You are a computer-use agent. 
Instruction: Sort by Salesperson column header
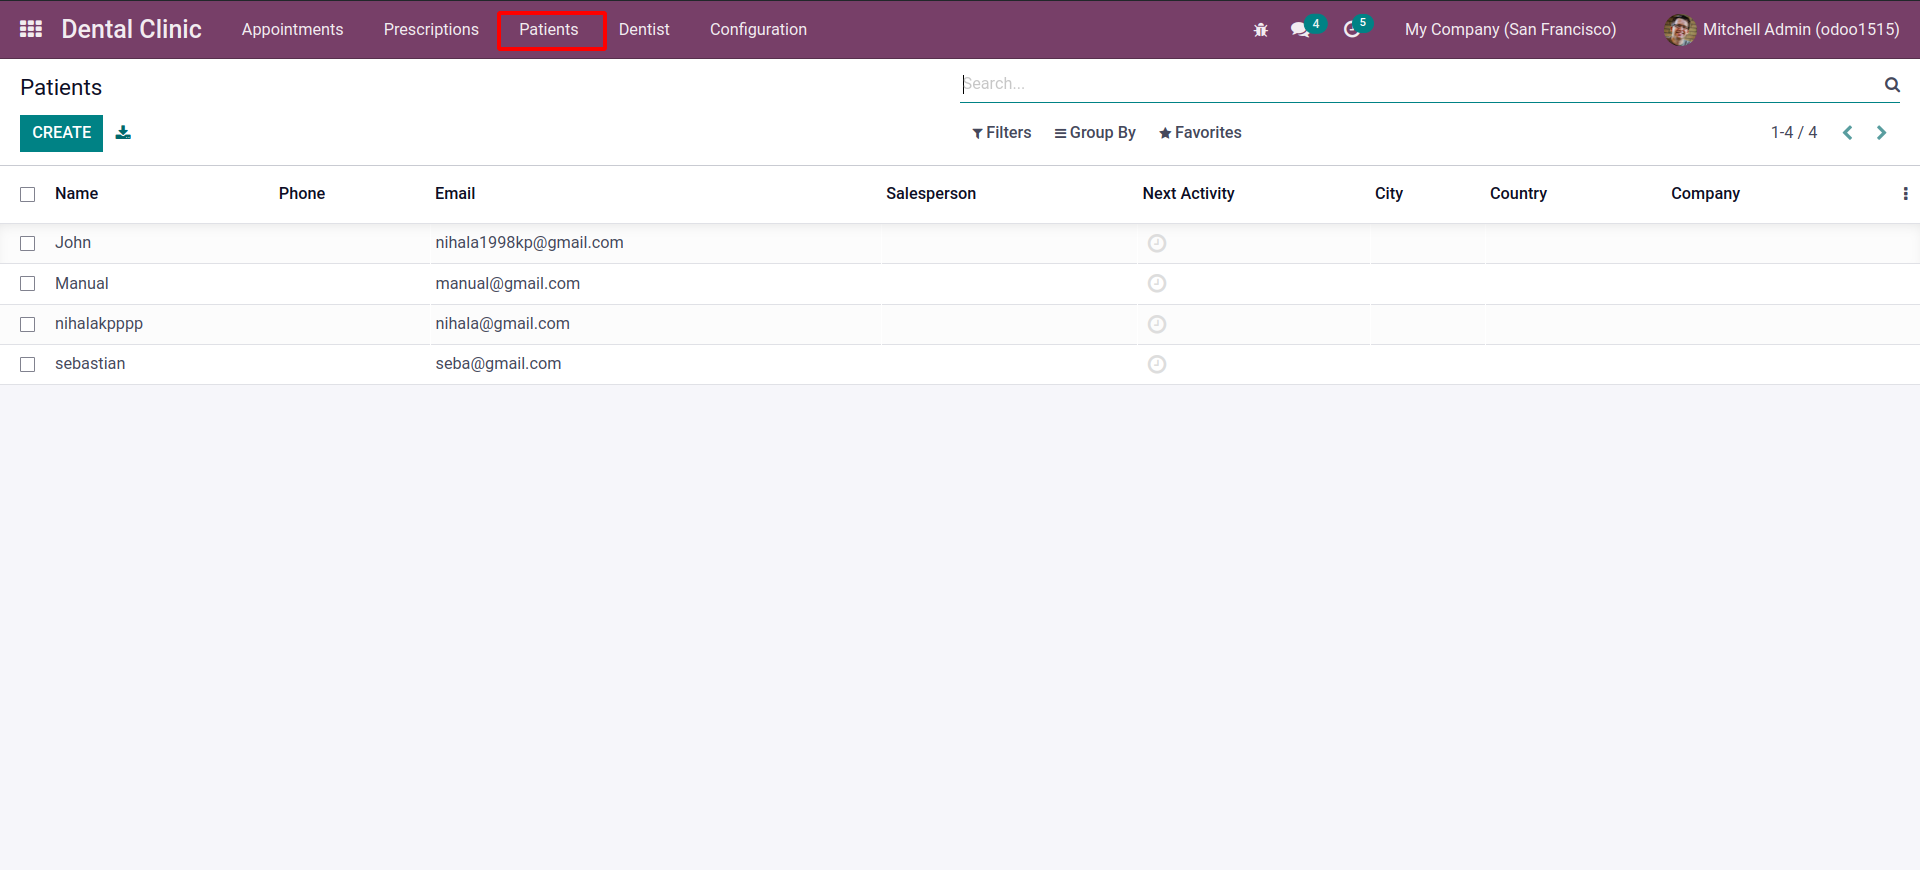coord(931,194)
